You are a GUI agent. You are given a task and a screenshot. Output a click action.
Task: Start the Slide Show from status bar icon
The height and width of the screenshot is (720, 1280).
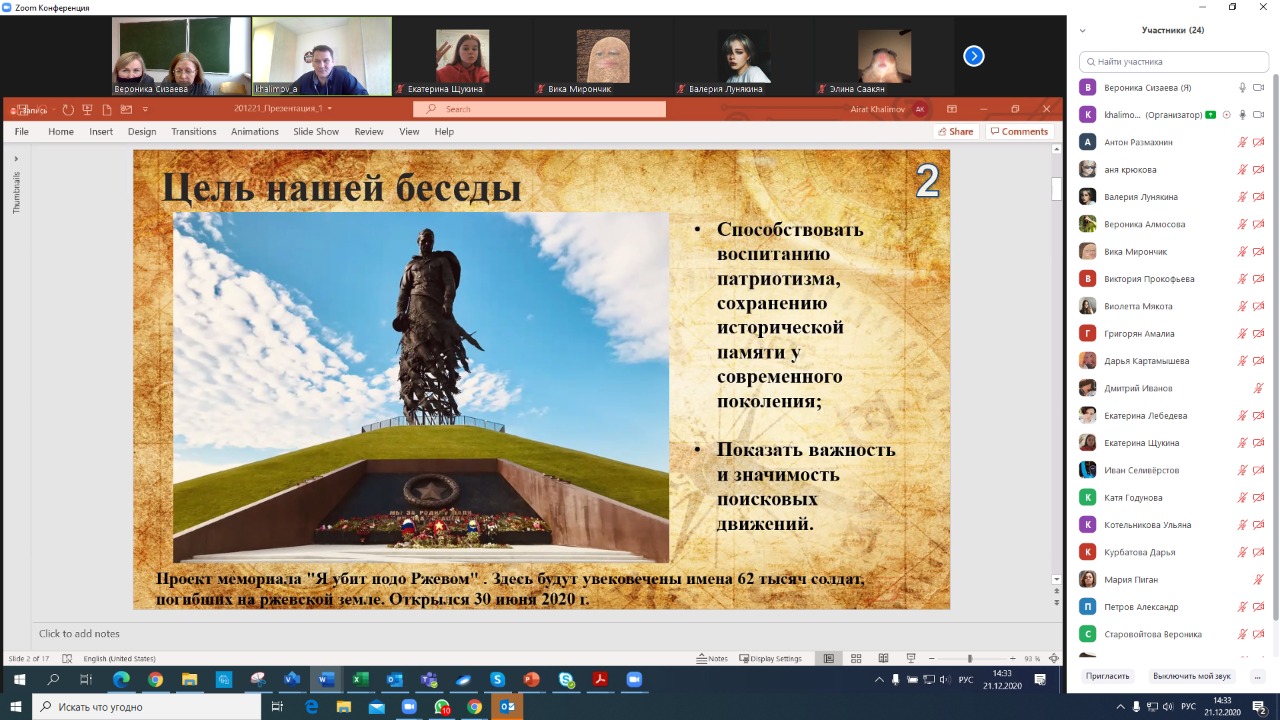click(910, 659)
